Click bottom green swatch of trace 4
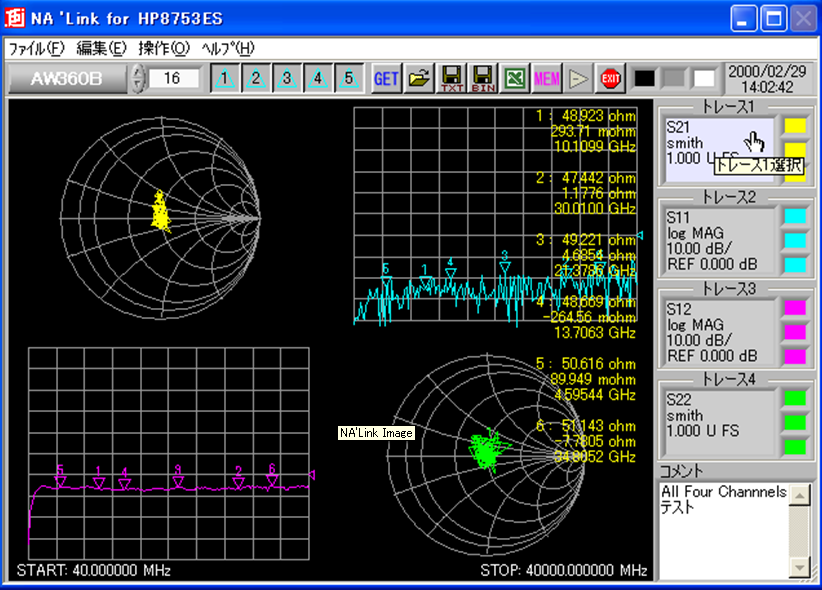 coord(795,447)
